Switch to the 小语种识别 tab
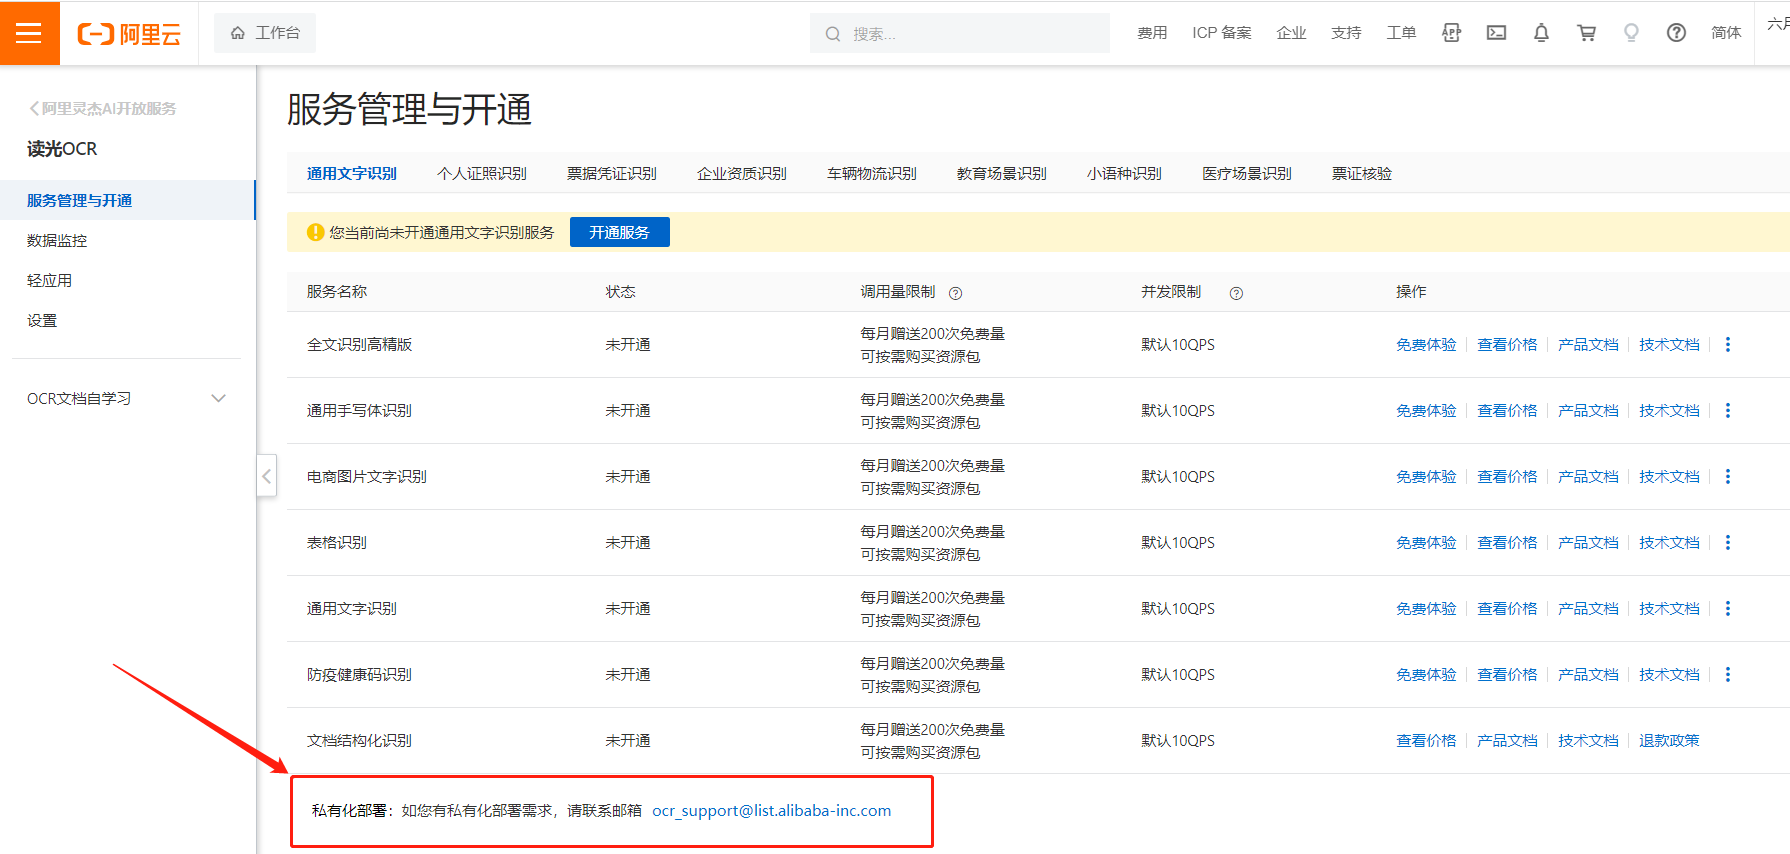Viewport: 1790px width, 854px height. pos(1124,173)
